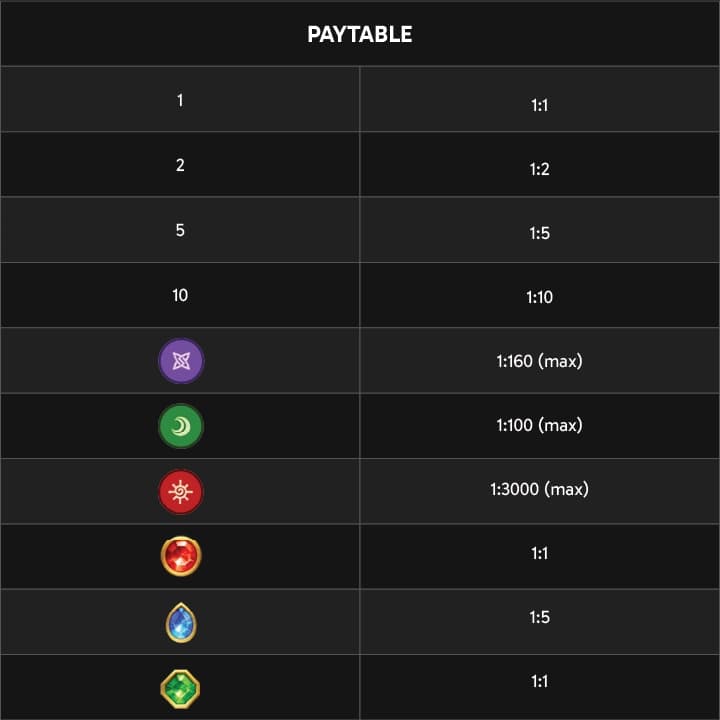720x720 pixels.
Task: Click the green crescent moon icon
Action: [181, 426]
